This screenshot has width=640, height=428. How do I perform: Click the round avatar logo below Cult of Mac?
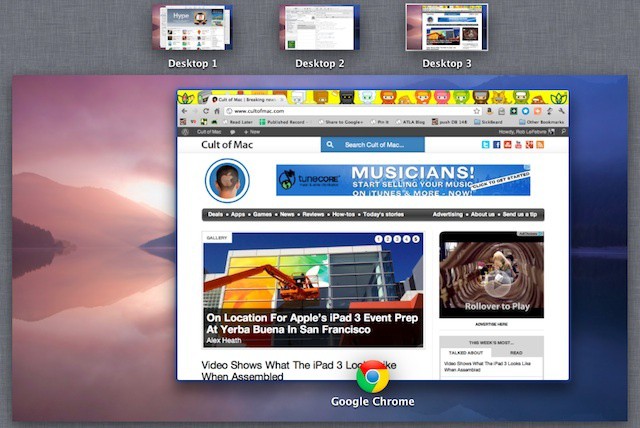226,181
